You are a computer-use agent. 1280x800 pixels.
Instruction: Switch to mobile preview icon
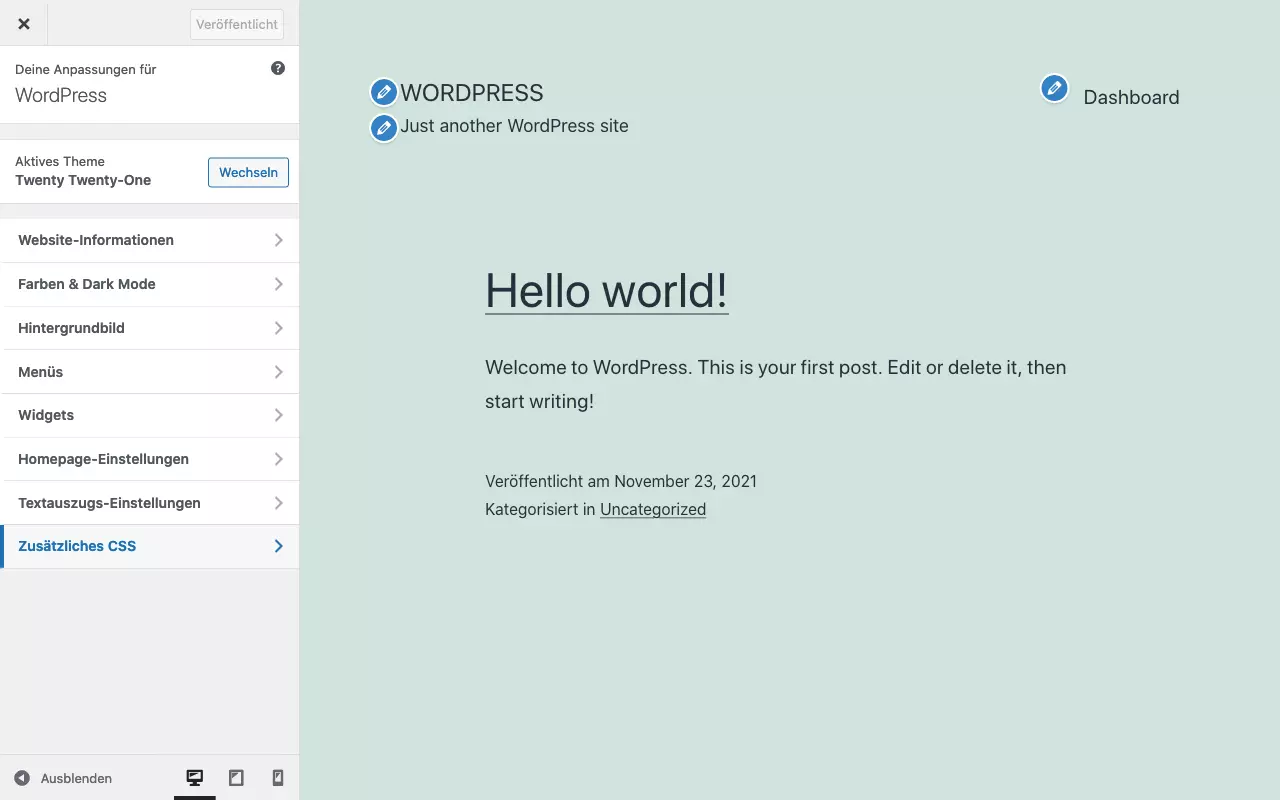click(x=278, y=778)
